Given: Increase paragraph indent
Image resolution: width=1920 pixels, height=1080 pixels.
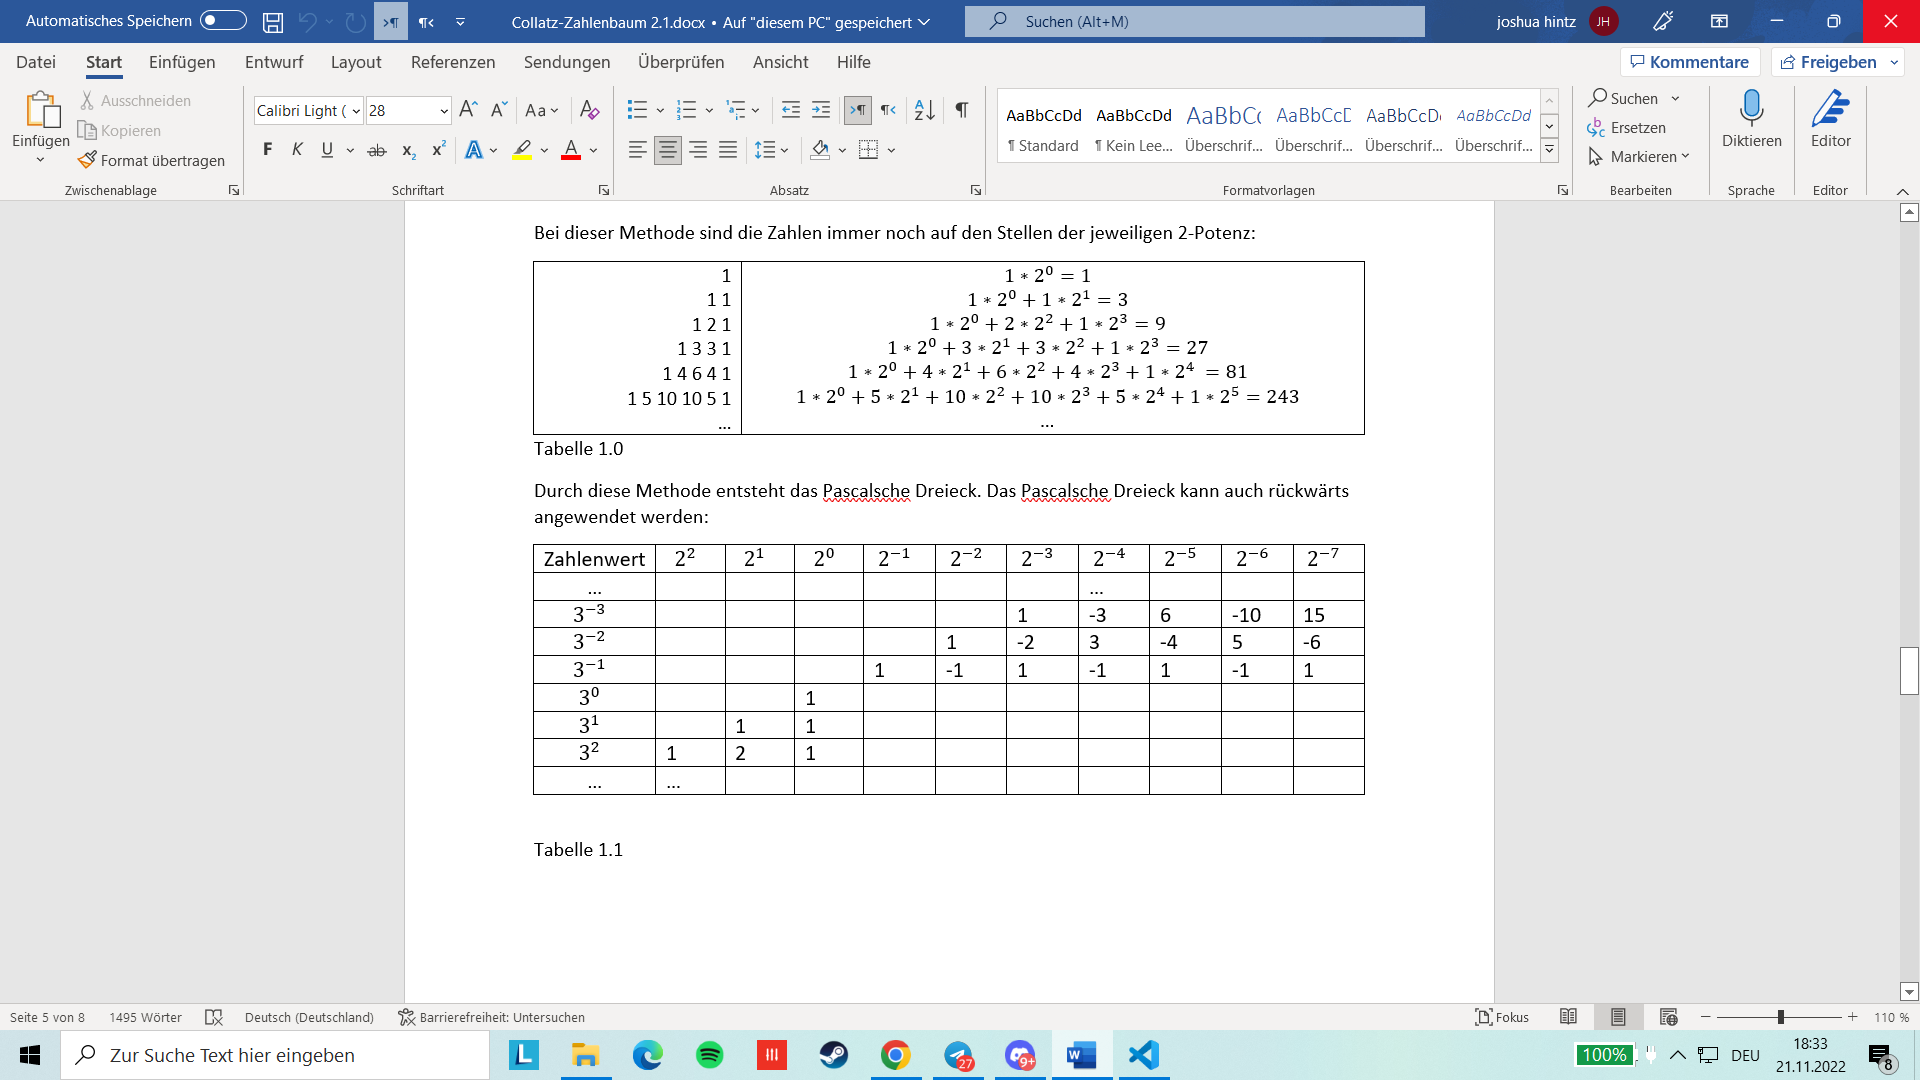Looking at the screenshot, I should tap(821, 110).
